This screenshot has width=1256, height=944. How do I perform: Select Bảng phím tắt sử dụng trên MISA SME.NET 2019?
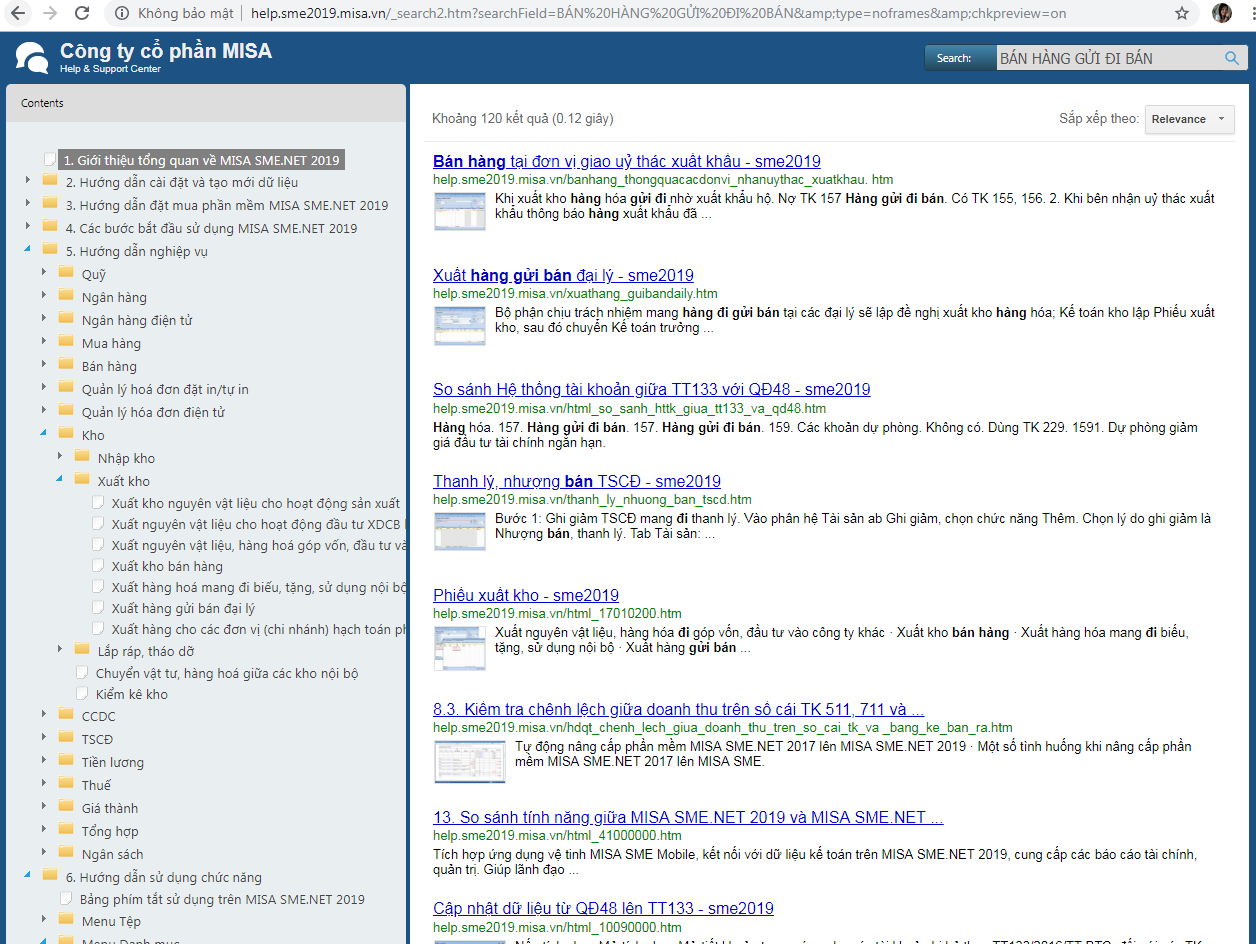(222, 899)
